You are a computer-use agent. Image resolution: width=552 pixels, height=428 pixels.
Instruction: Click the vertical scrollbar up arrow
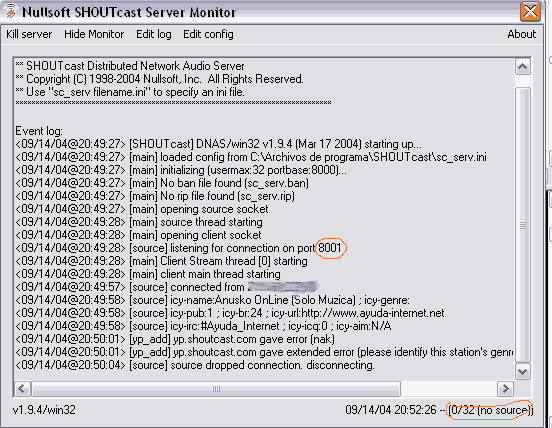coord(523,67)
